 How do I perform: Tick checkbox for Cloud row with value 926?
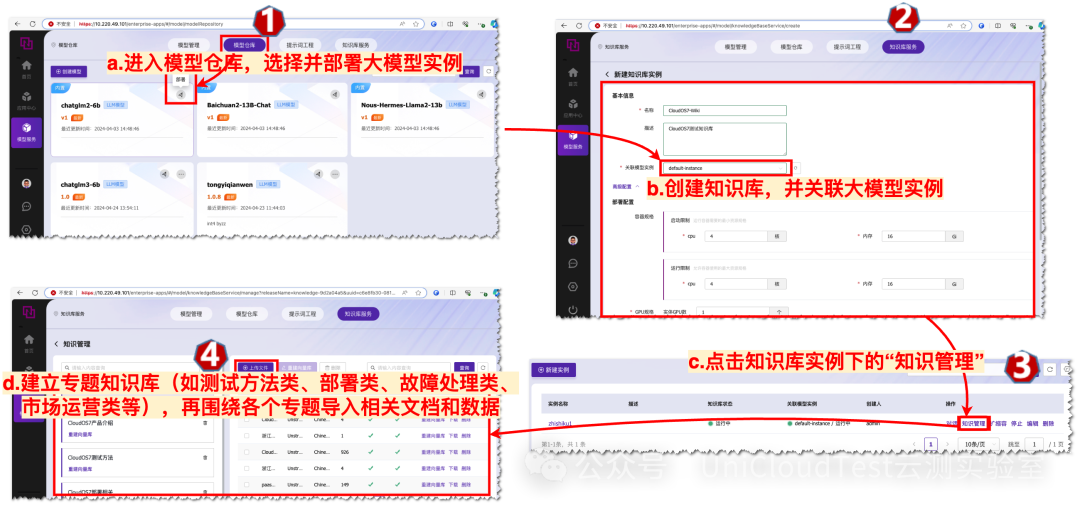(x=247, y=452)
